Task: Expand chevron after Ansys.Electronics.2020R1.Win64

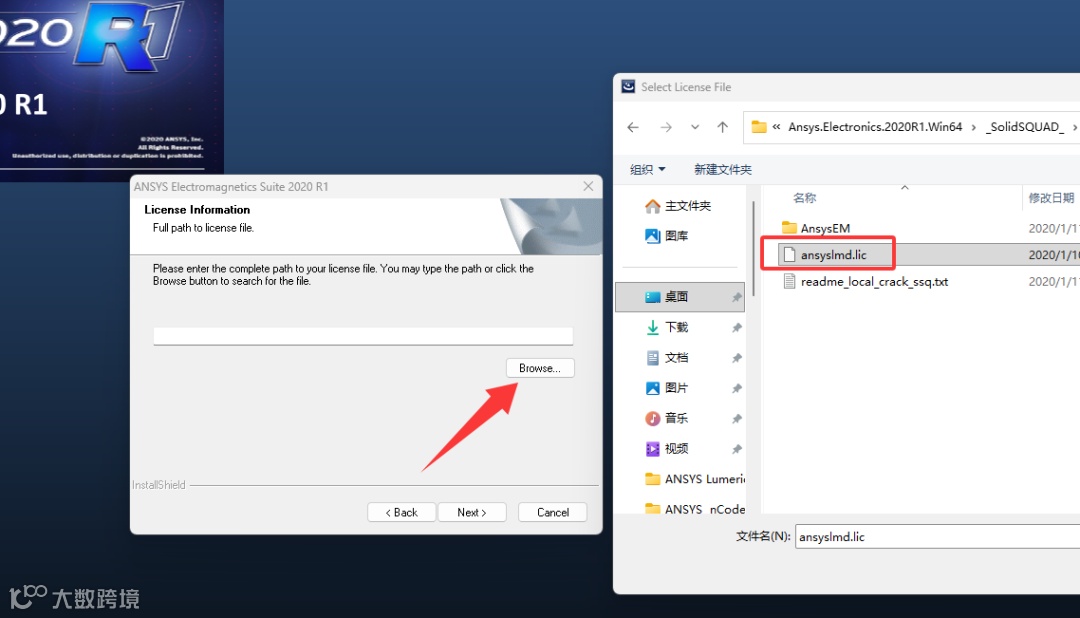Action: coord(973,127)
